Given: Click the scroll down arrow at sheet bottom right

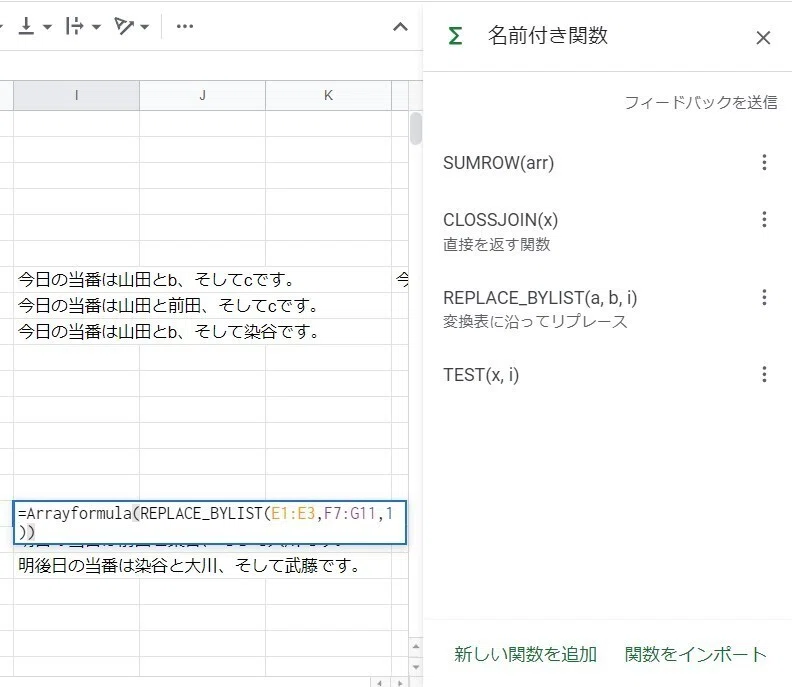Looking at the screenshot, I should click(416, 667).
